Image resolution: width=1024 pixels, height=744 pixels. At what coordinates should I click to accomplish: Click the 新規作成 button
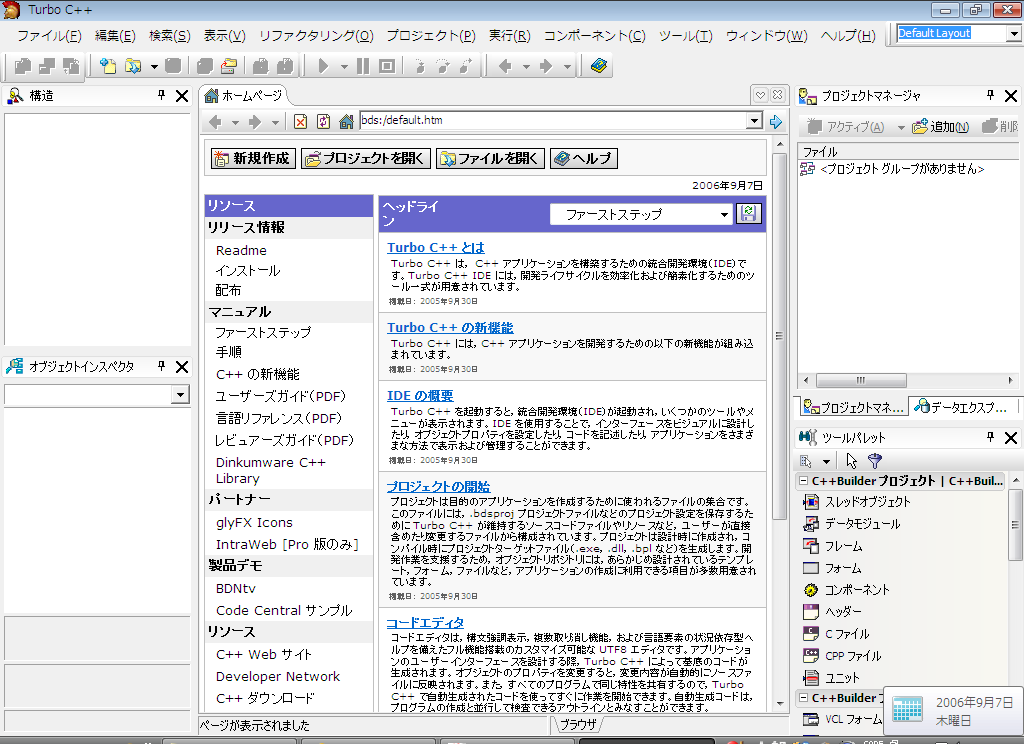253,158
